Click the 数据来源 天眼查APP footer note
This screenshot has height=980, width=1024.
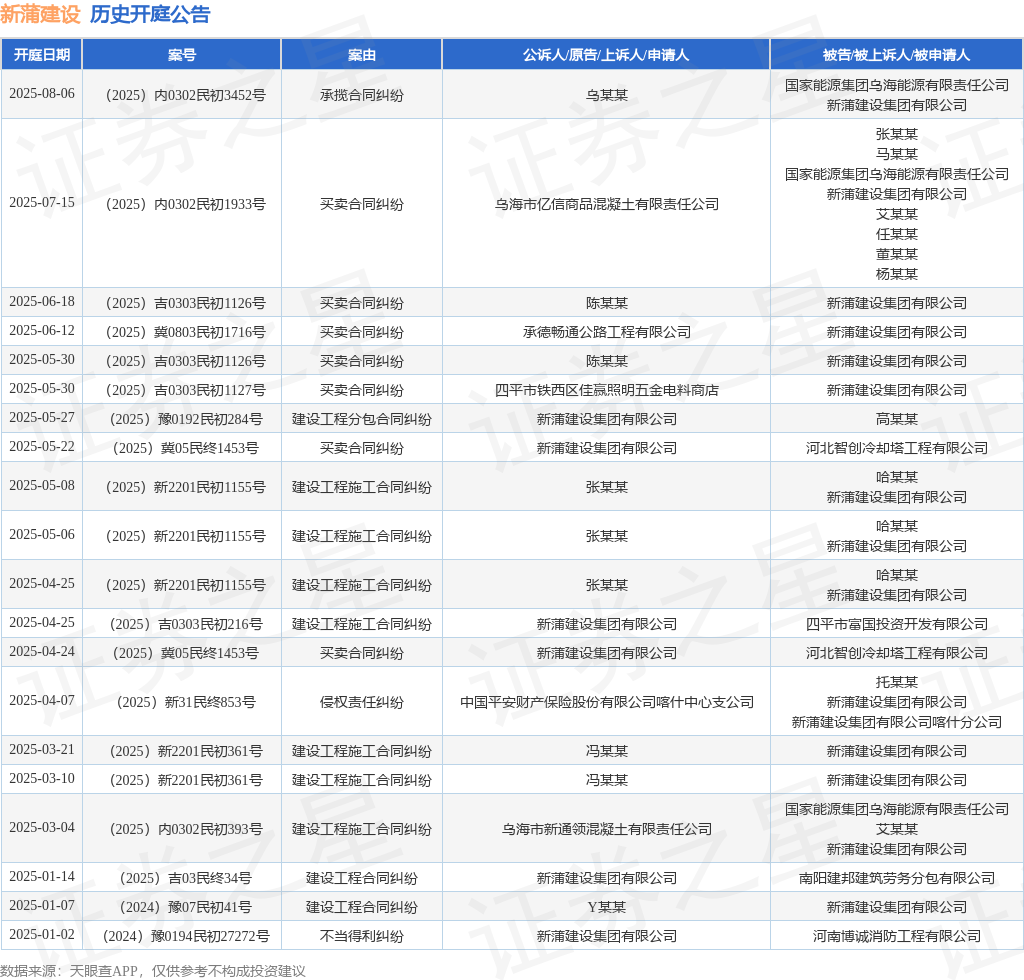pos(153,971)
